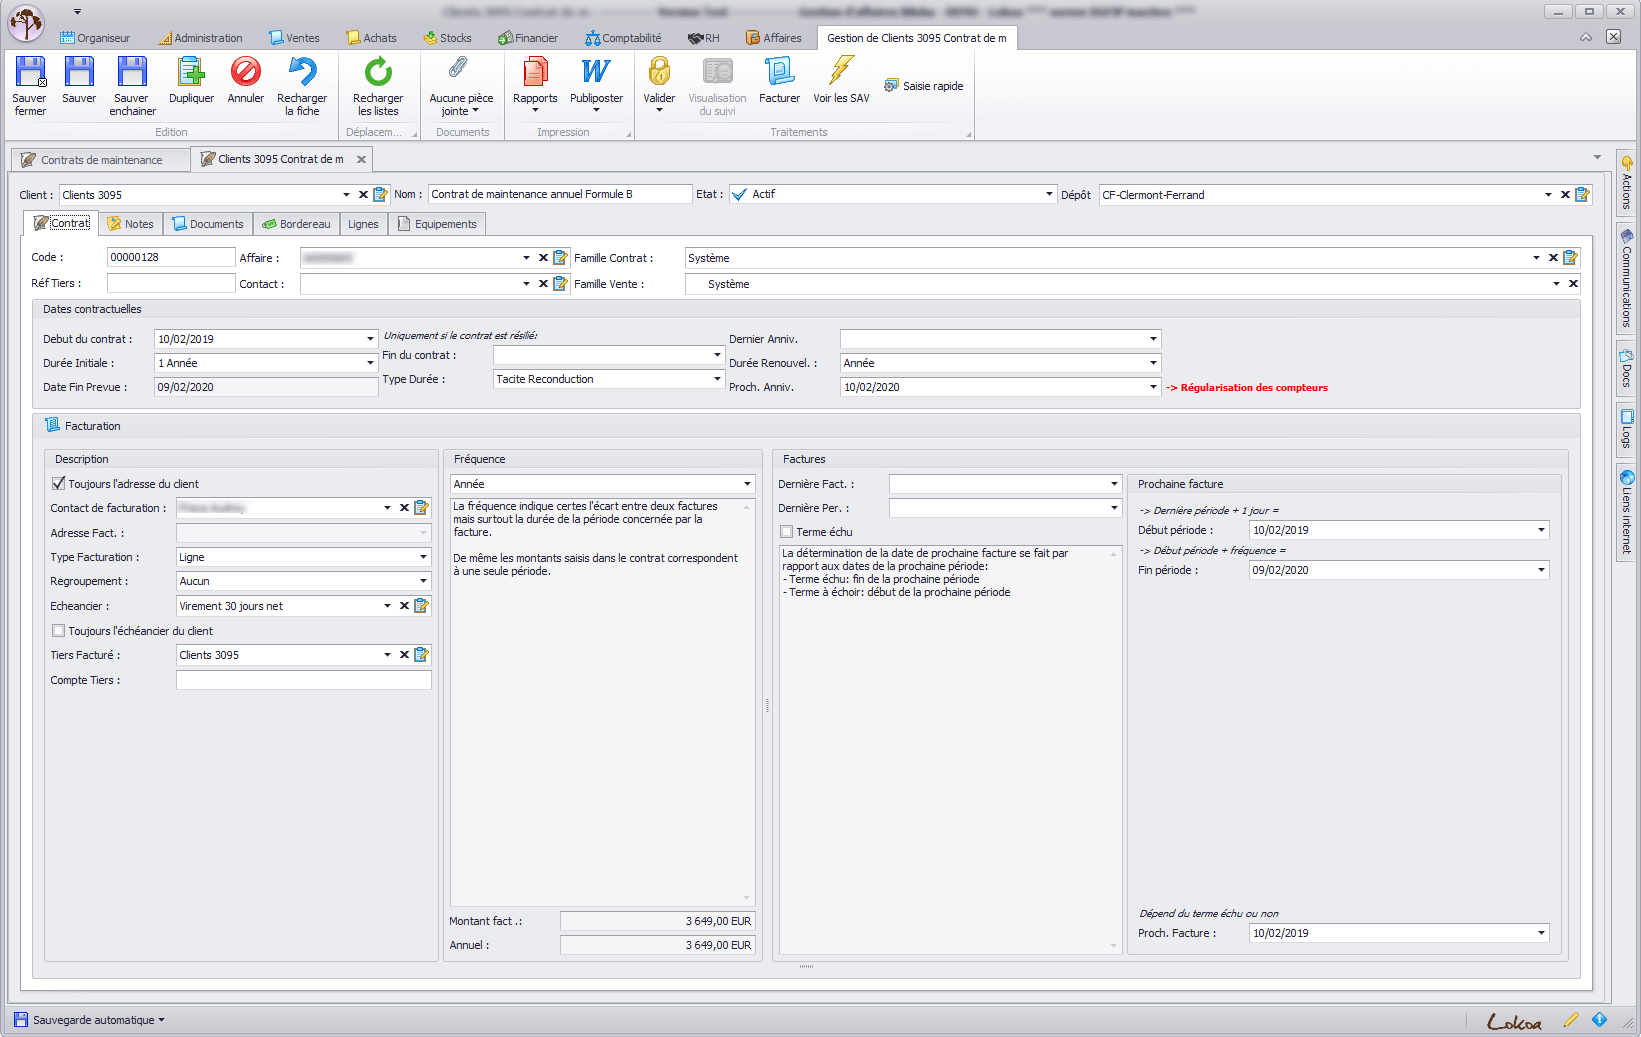Image resolution: width=1641 pixels, height=1037 pixels.
Task: Click the Réf Tiers input field
Action: (x=170, y=283)
